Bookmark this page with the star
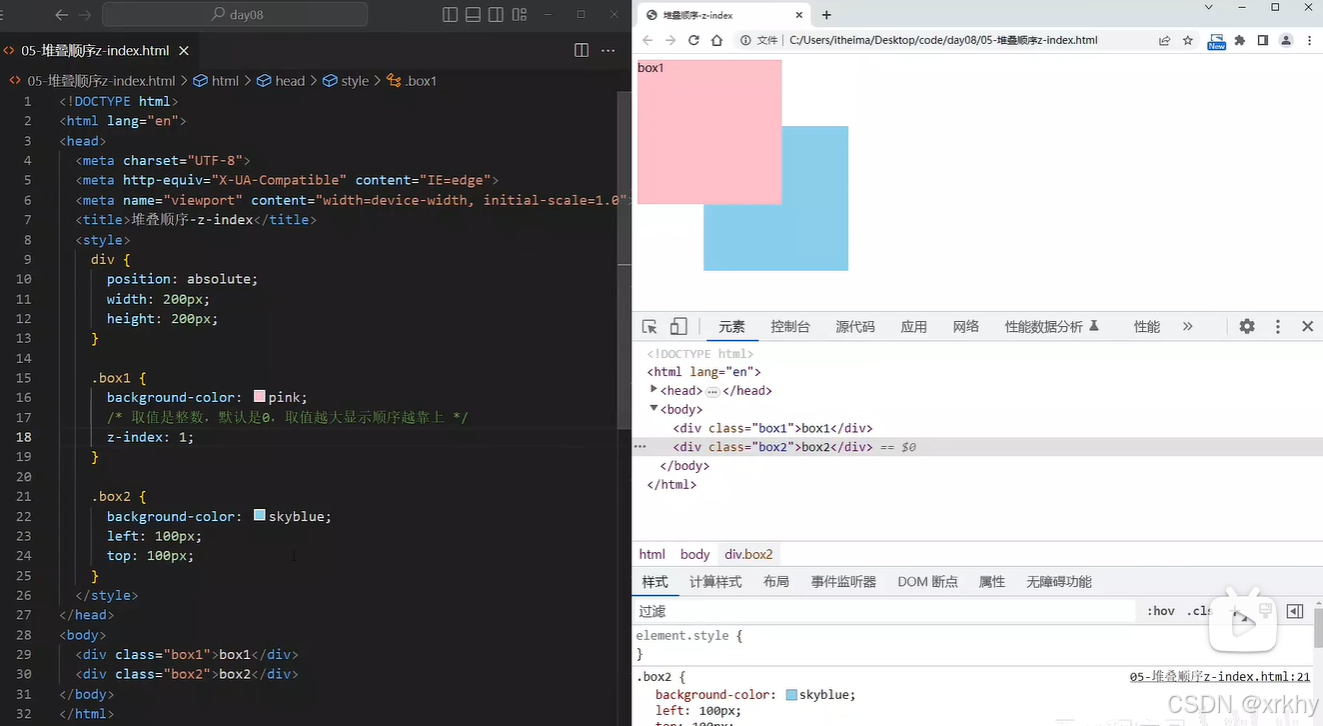1323x726 pixels. pyautogui.click(x=1188, y=41)
